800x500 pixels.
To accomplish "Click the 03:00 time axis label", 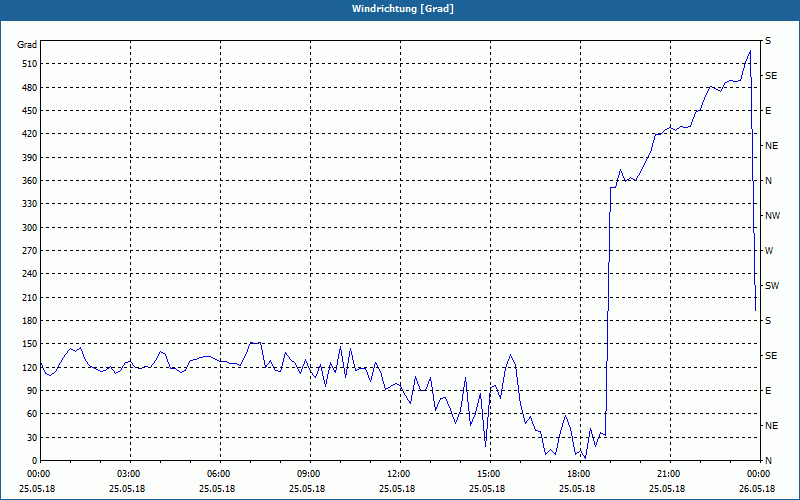I will tap(127, 473).
